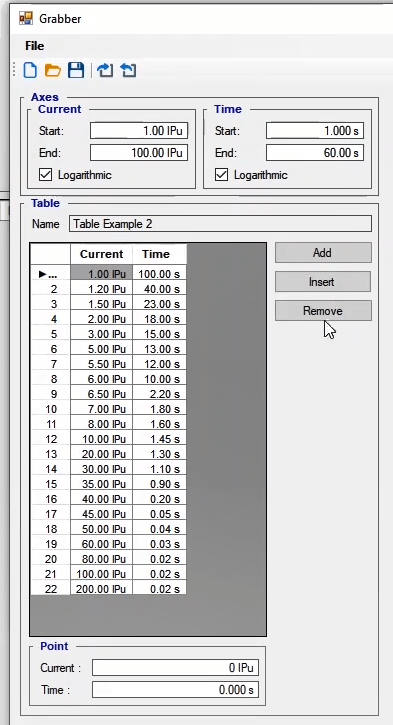Click the table Name text field
The image size is (393, 725).
pos(220,224)
